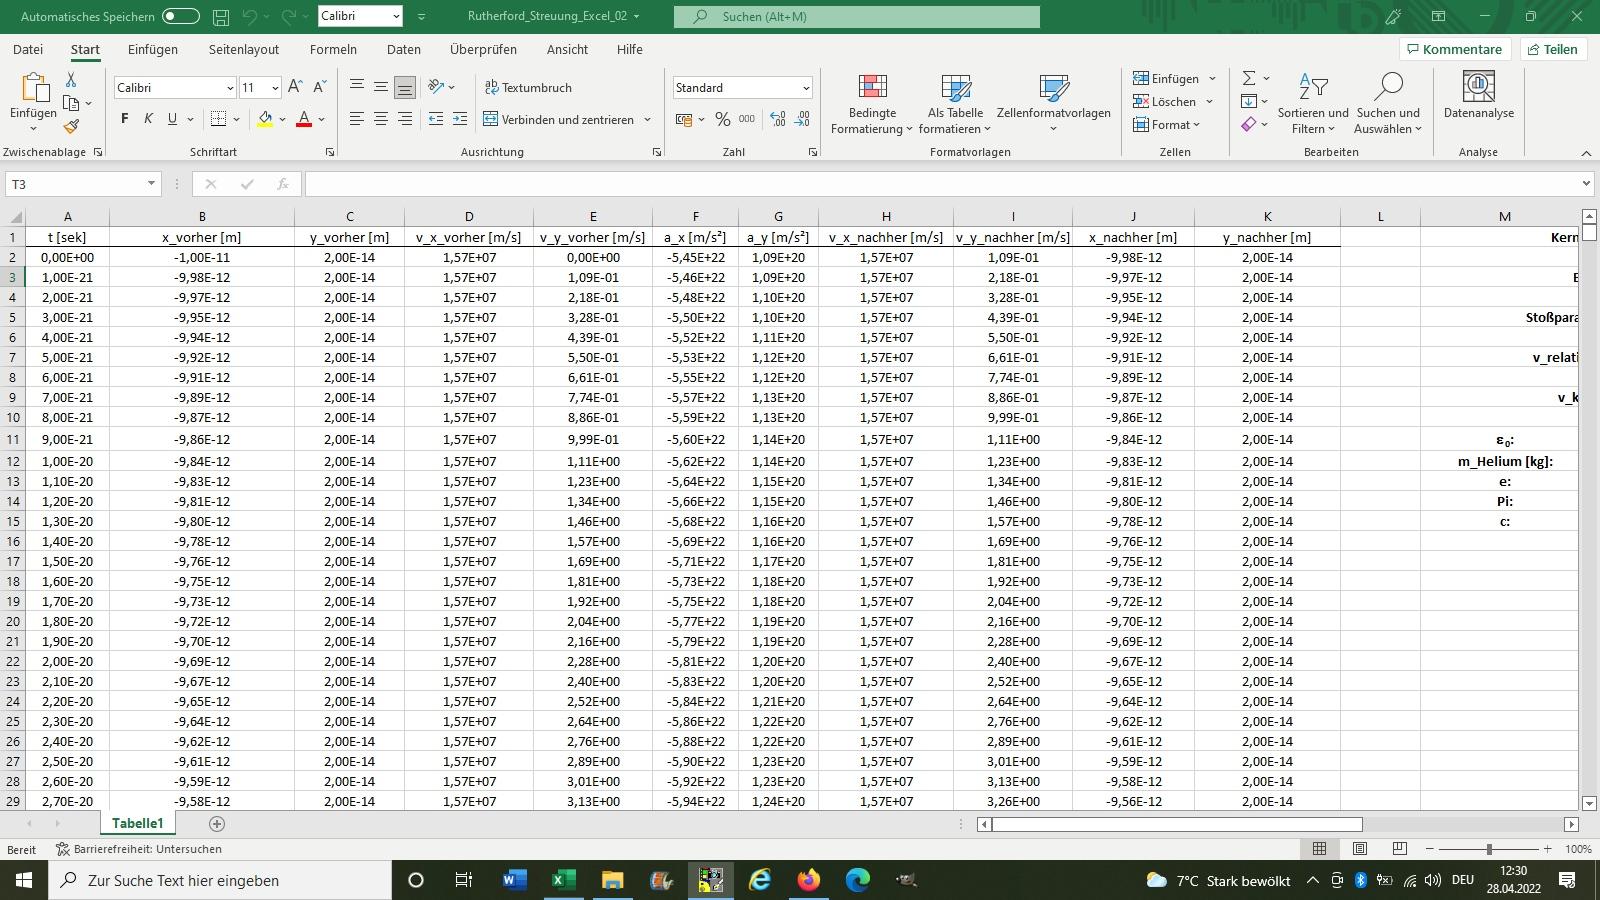Open the Standard number format dropdown
Screen dimensions: 1600x900
(x=805, y=88)
